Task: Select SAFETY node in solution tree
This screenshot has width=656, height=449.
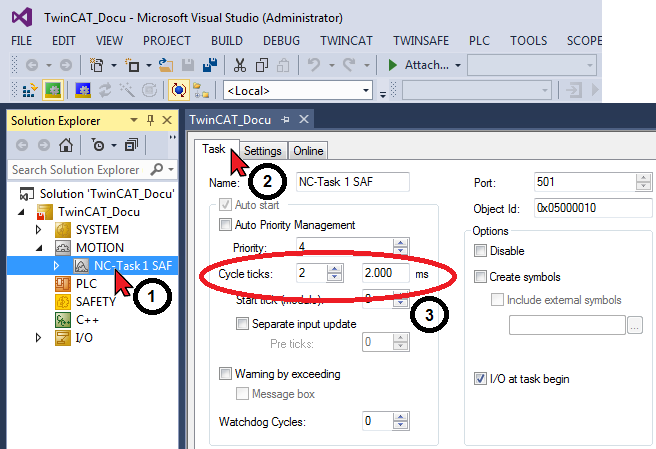Action: (96, 302)
